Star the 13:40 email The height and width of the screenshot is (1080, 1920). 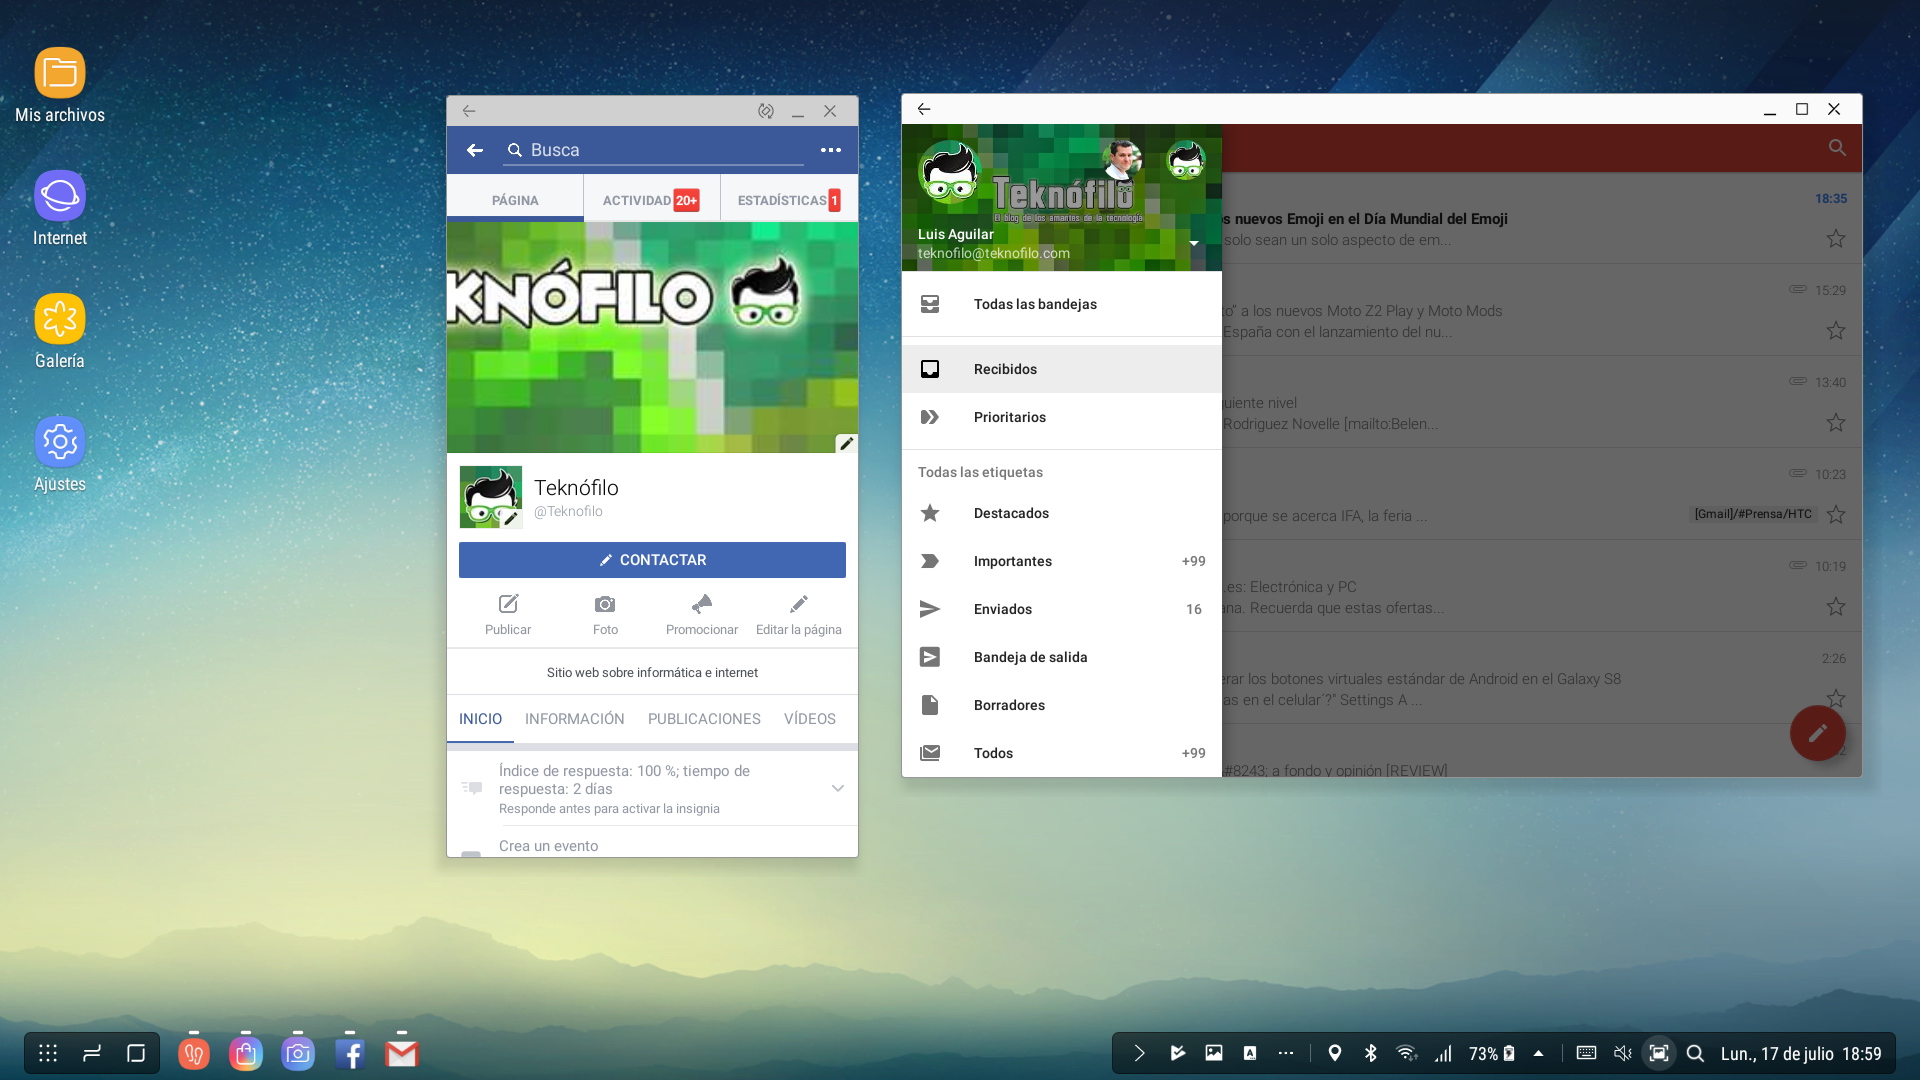pyautogui.click(x=1836, y=423)
